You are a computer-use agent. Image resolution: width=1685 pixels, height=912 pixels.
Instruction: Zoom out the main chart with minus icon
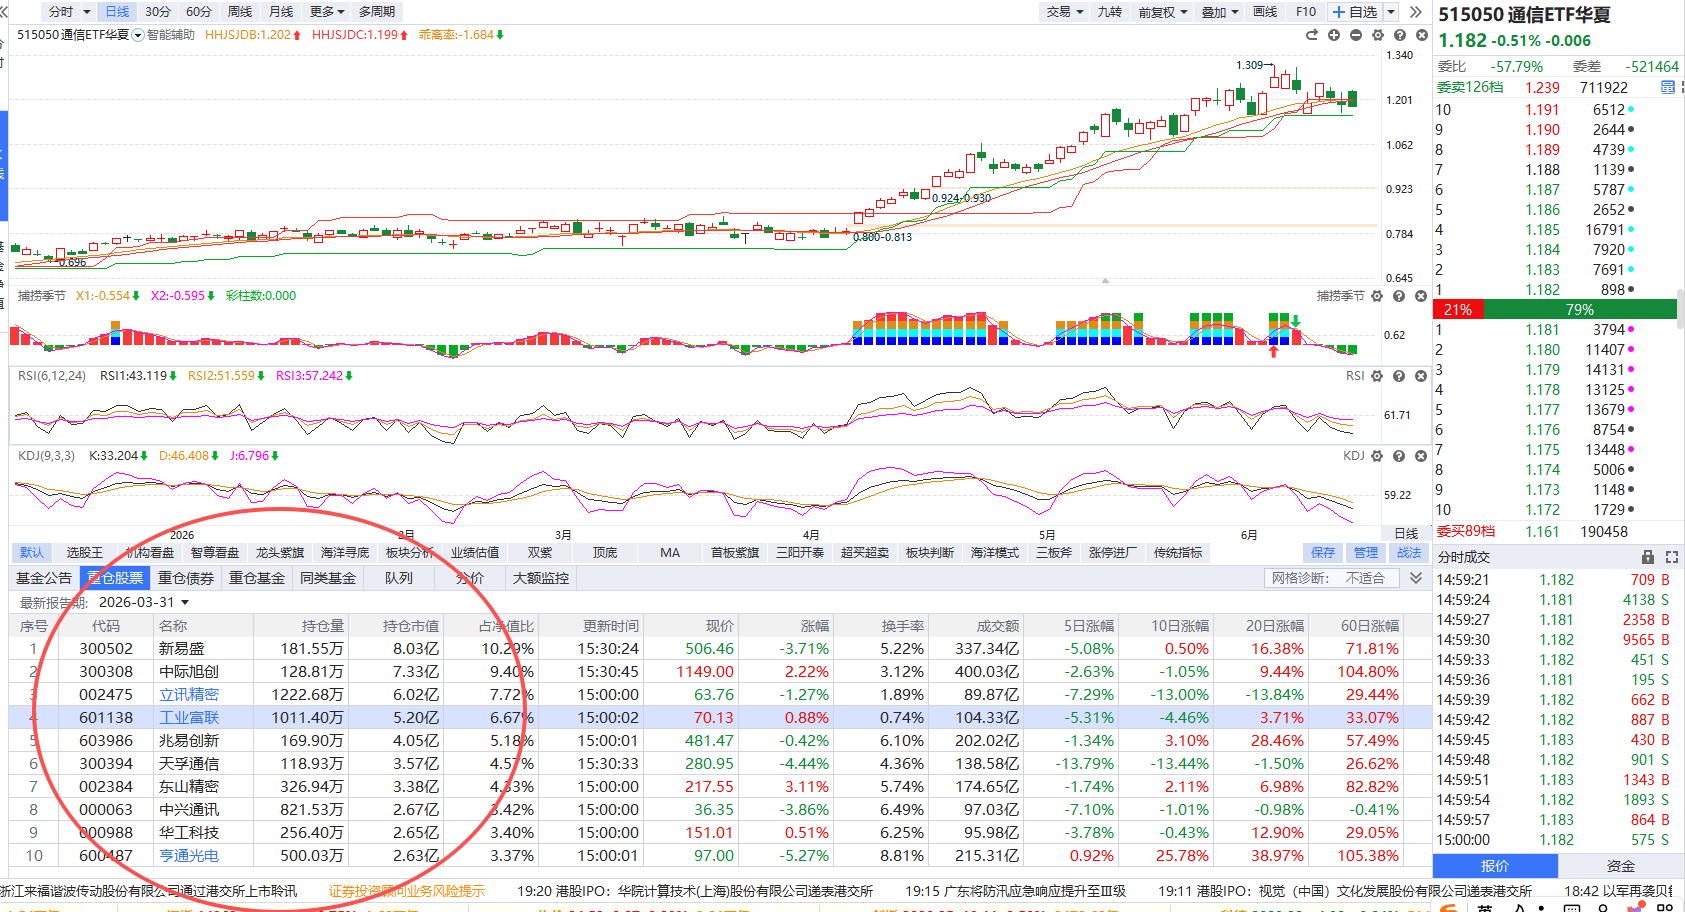pyautogui.click(x=1356, y=35)
